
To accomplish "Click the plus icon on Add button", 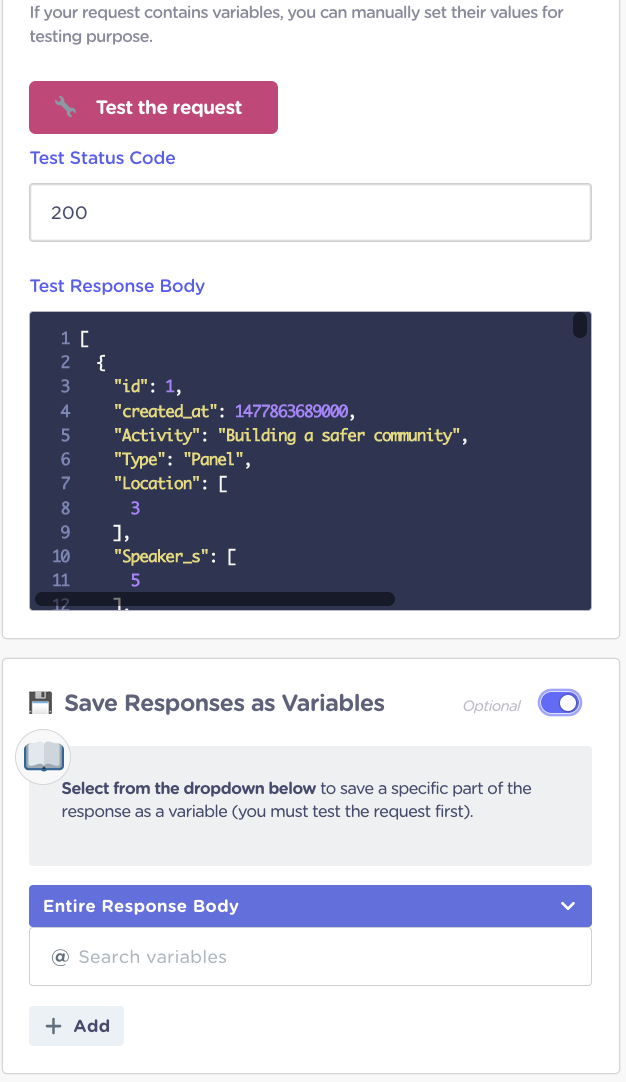I will click(x=53, y=1026).
